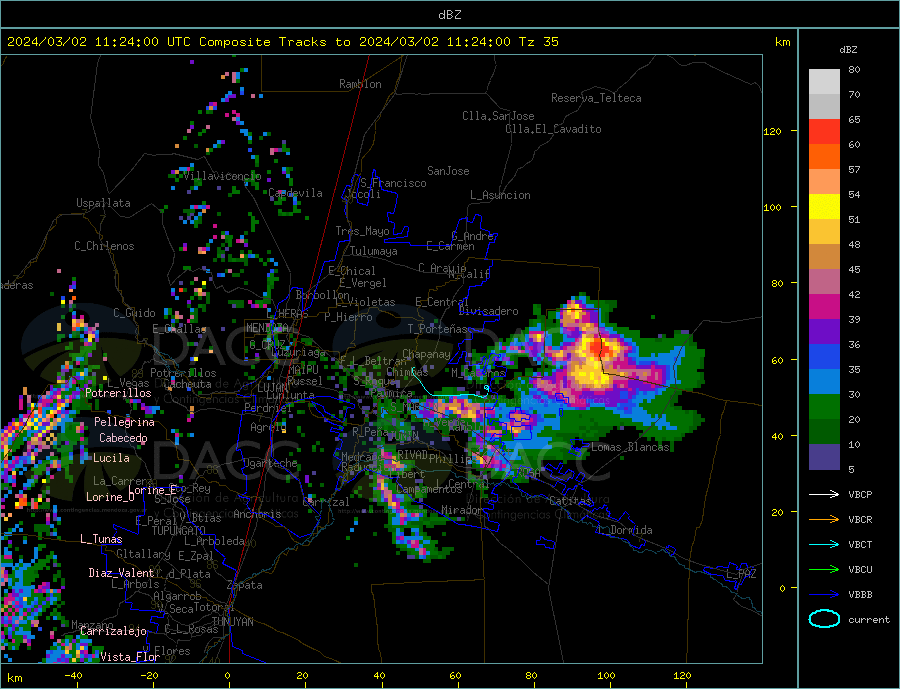Click the 'Tulumaya' map label

pyautogui.click(x=374, y=251)
